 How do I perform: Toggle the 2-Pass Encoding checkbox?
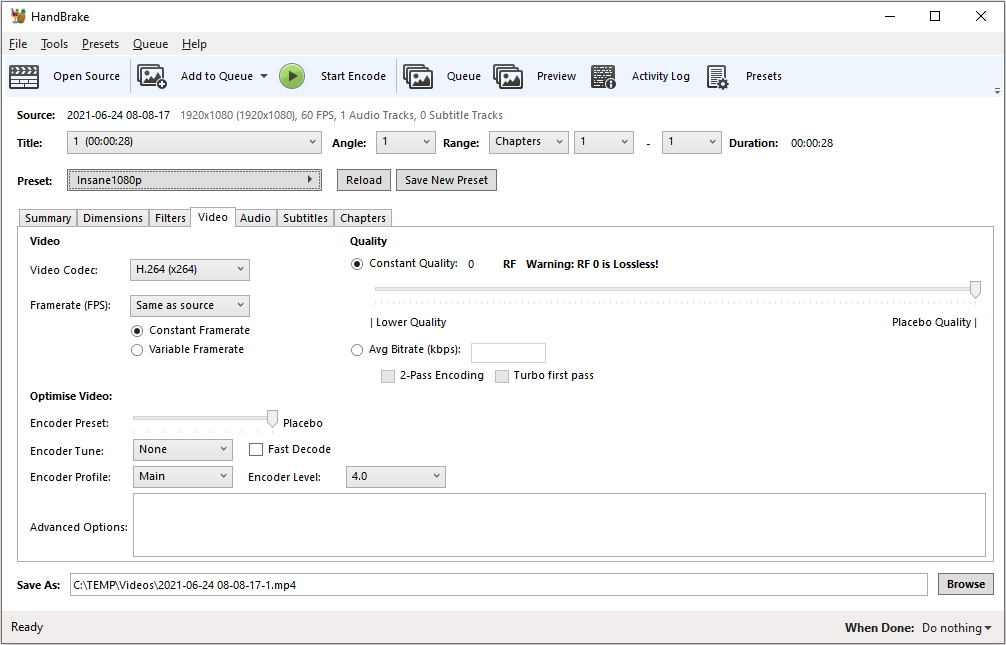[x=388, y=376]
